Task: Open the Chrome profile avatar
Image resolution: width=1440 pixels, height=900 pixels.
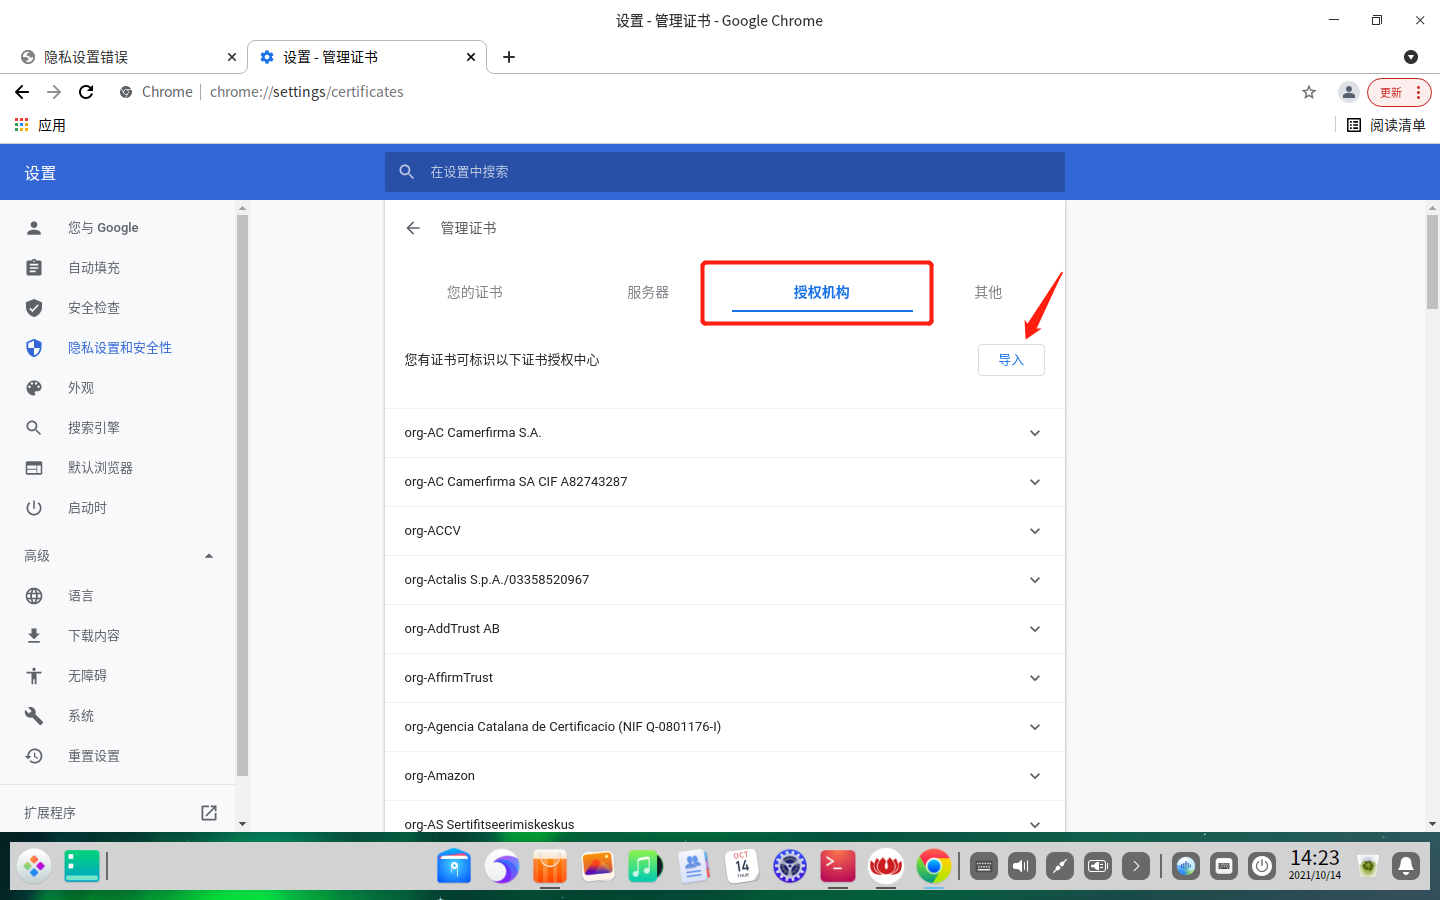Action: (x=1349, y=92)
